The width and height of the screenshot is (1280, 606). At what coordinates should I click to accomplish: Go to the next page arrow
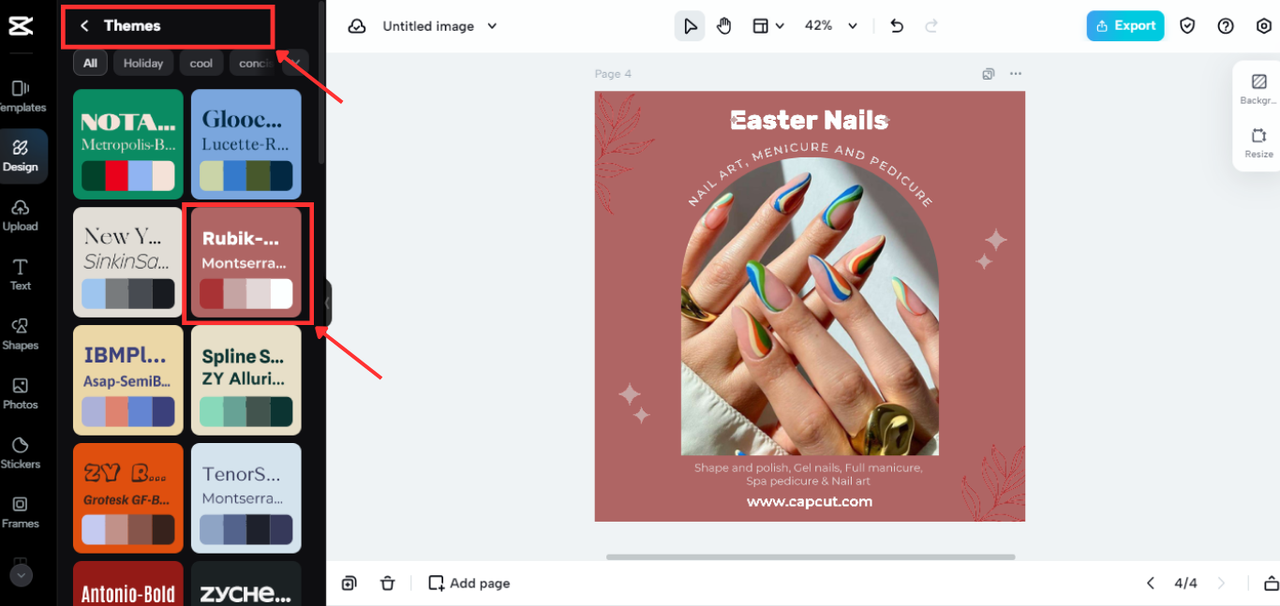tap(1221, 583)
